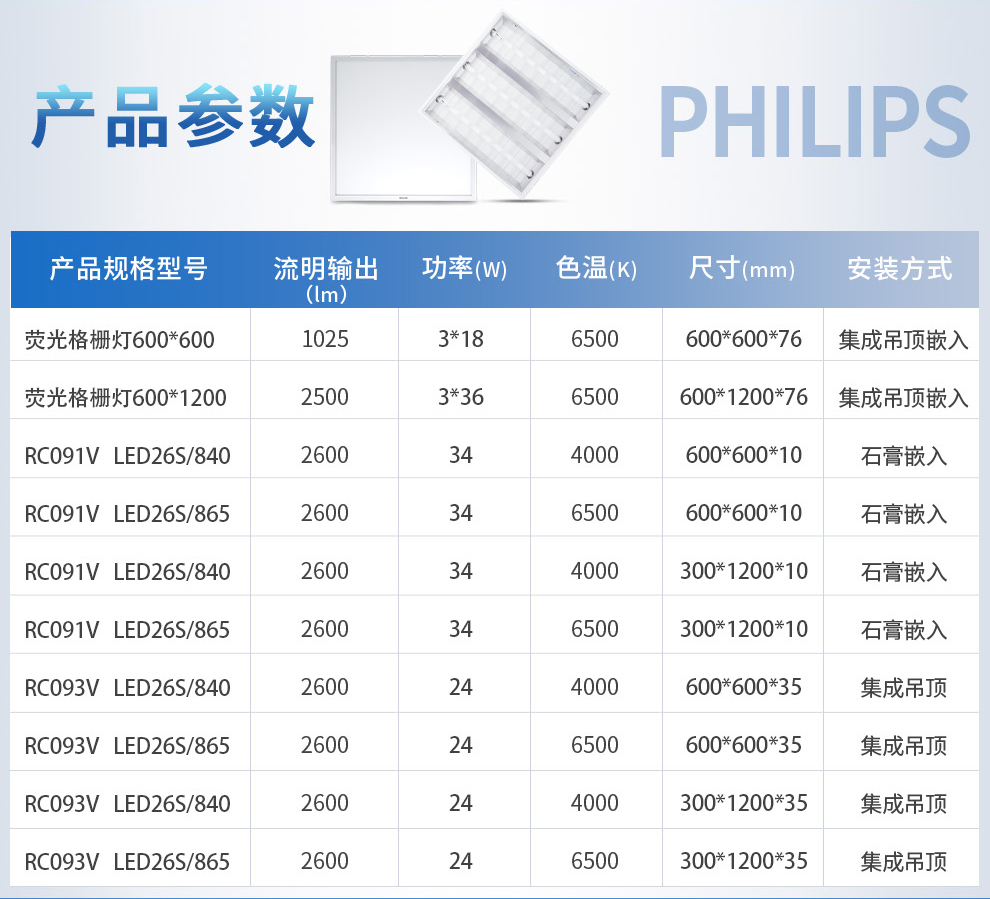Click 4000 color temperature in the 300*1200*10 row
Viewport: 990px width, 899px height.
click(x=595, y=571)
